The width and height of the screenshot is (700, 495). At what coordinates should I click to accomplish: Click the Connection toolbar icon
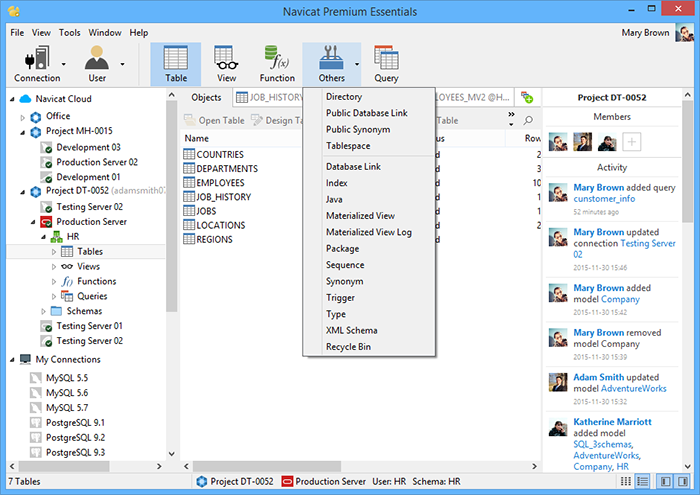37,64
